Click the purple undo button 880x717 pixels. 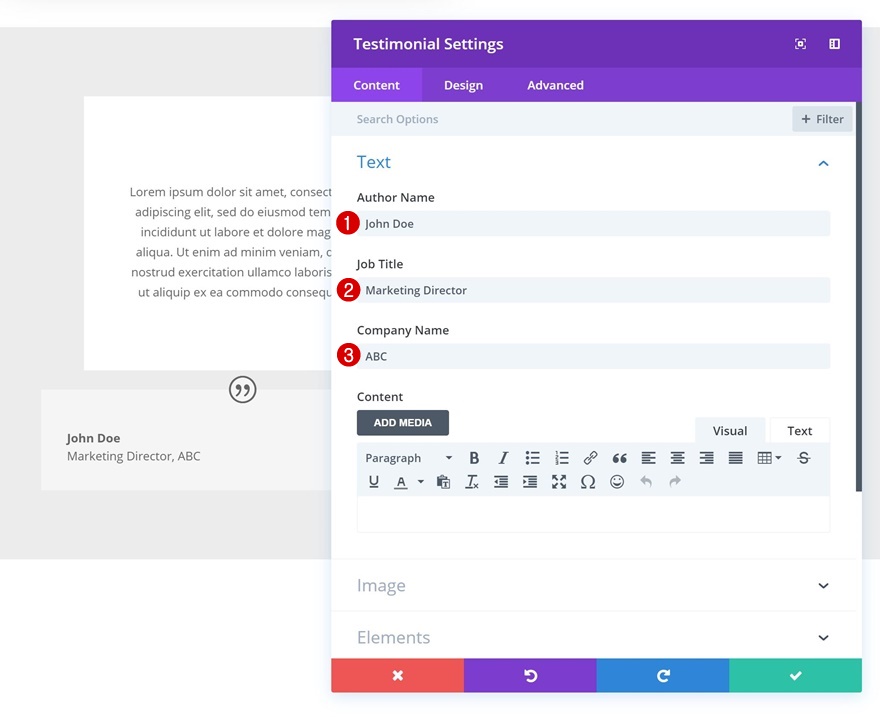pos(530,675)
